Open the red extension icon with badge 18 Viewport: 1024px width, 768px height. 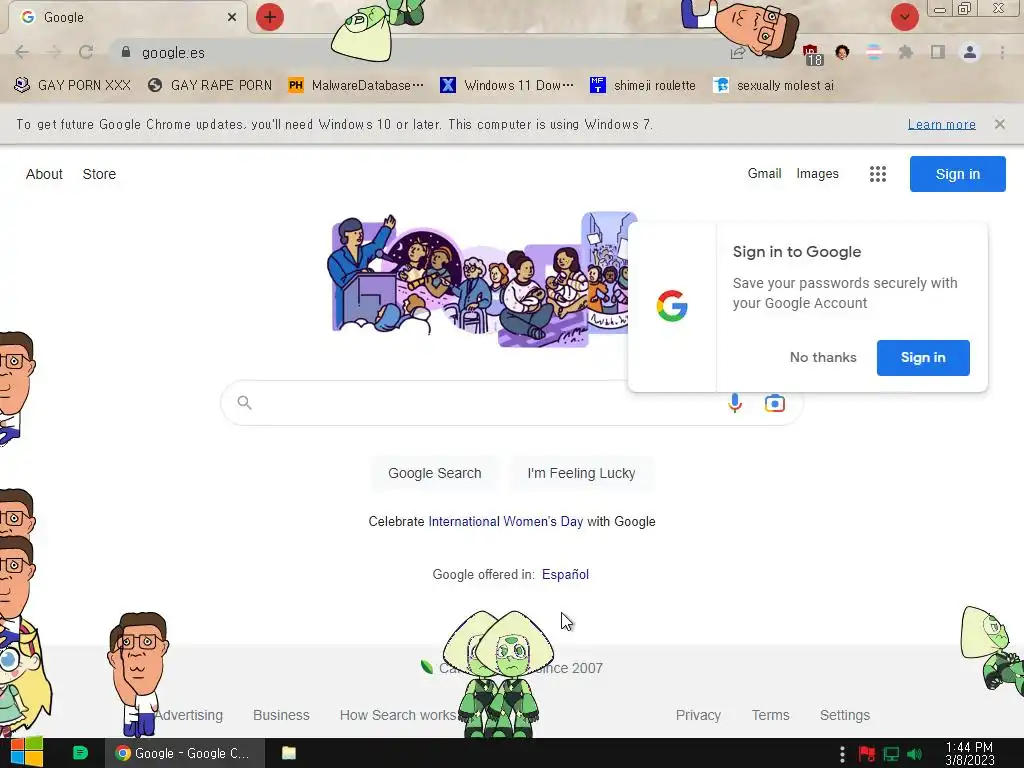pyautogui.click(x=812, y=54)
